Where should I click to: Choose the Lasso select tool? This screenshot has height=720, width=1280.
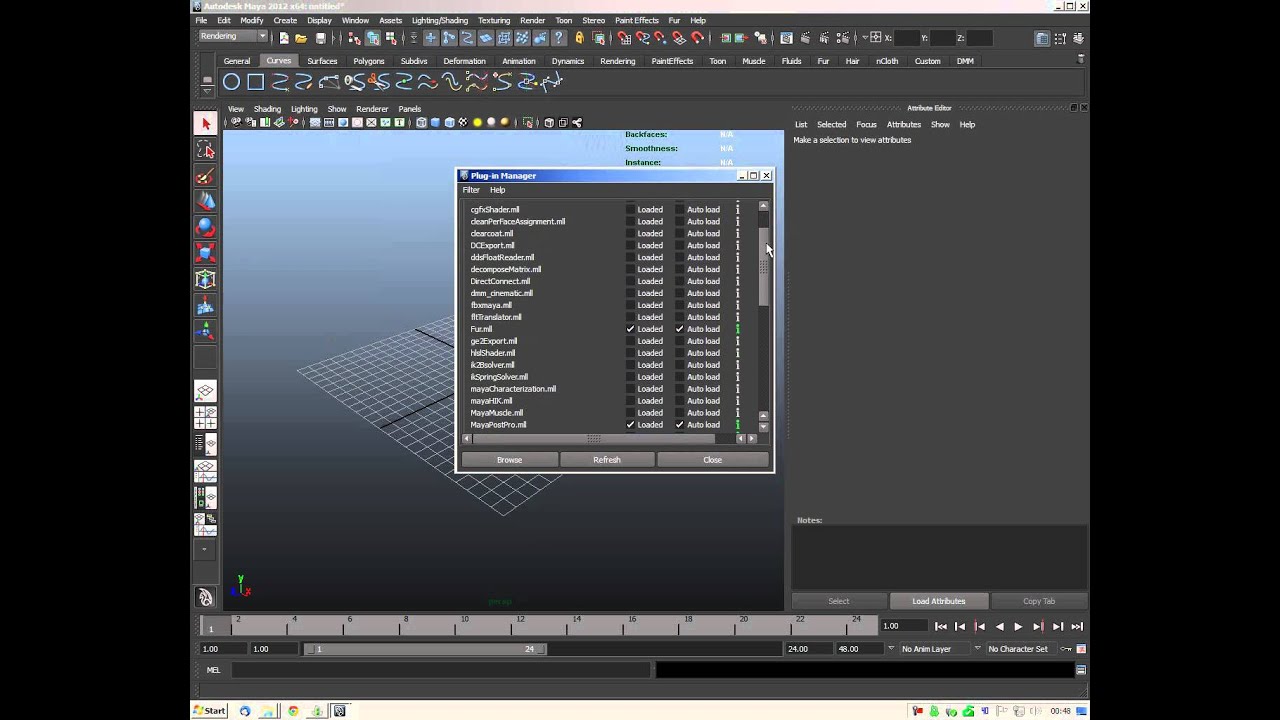pyautogui.click(x=205, y=150)
